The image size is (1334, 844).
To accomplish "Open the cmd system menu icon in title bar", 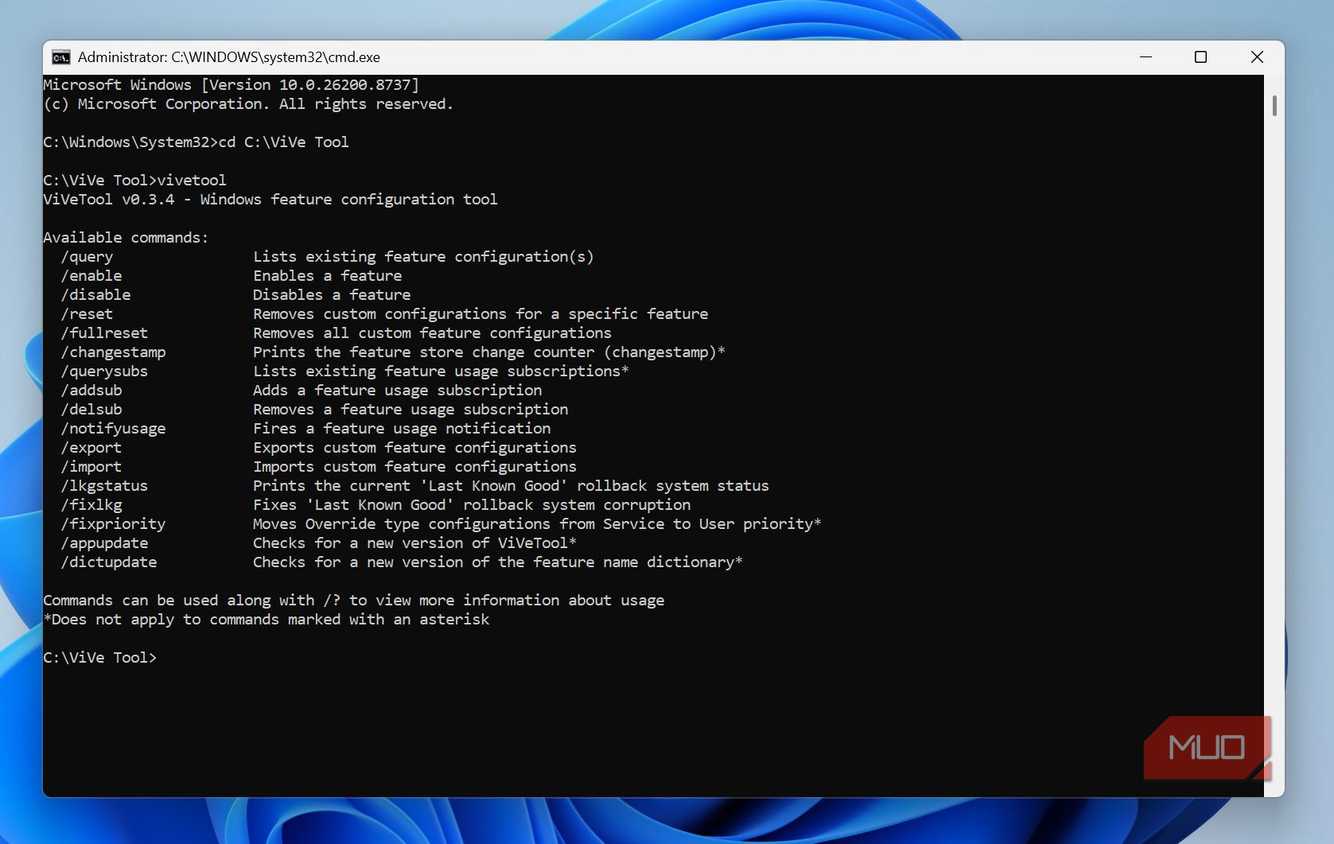I will coord(61,57).
